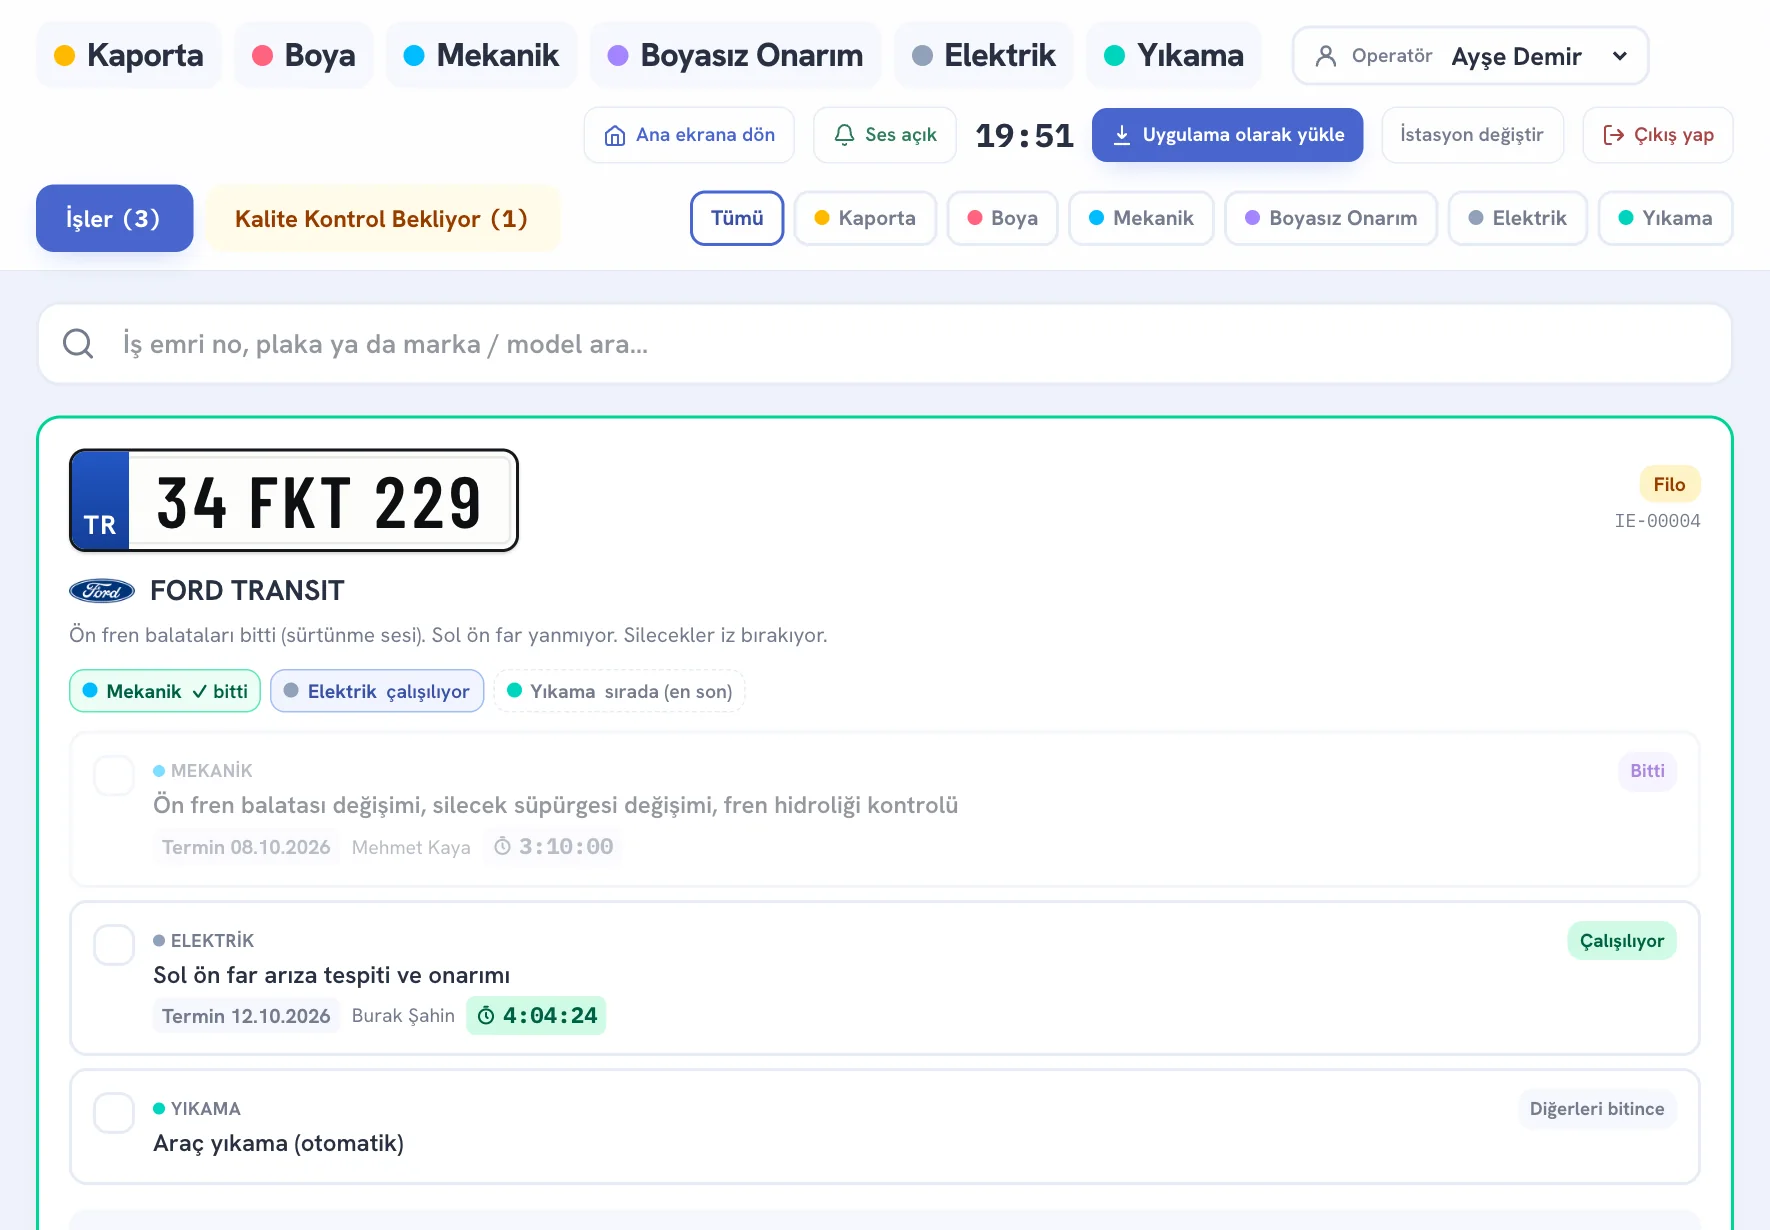
Task: Open the Operatör Ayşe Demir dropdown
Action: pyautogui.click(x=1470, y=56)
